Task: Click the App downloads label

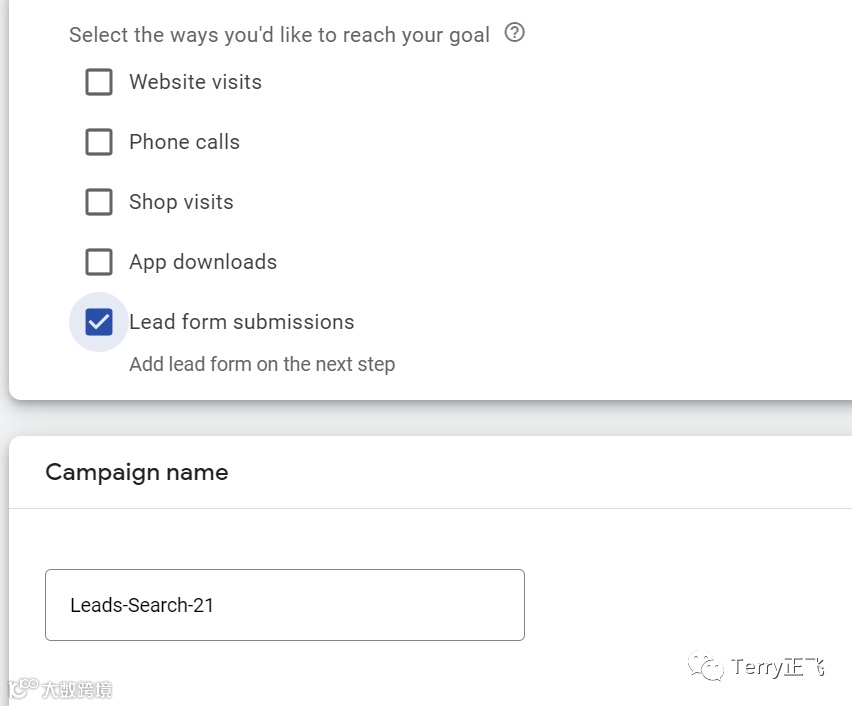Action: pyautogui.click(x=203, y=262)
